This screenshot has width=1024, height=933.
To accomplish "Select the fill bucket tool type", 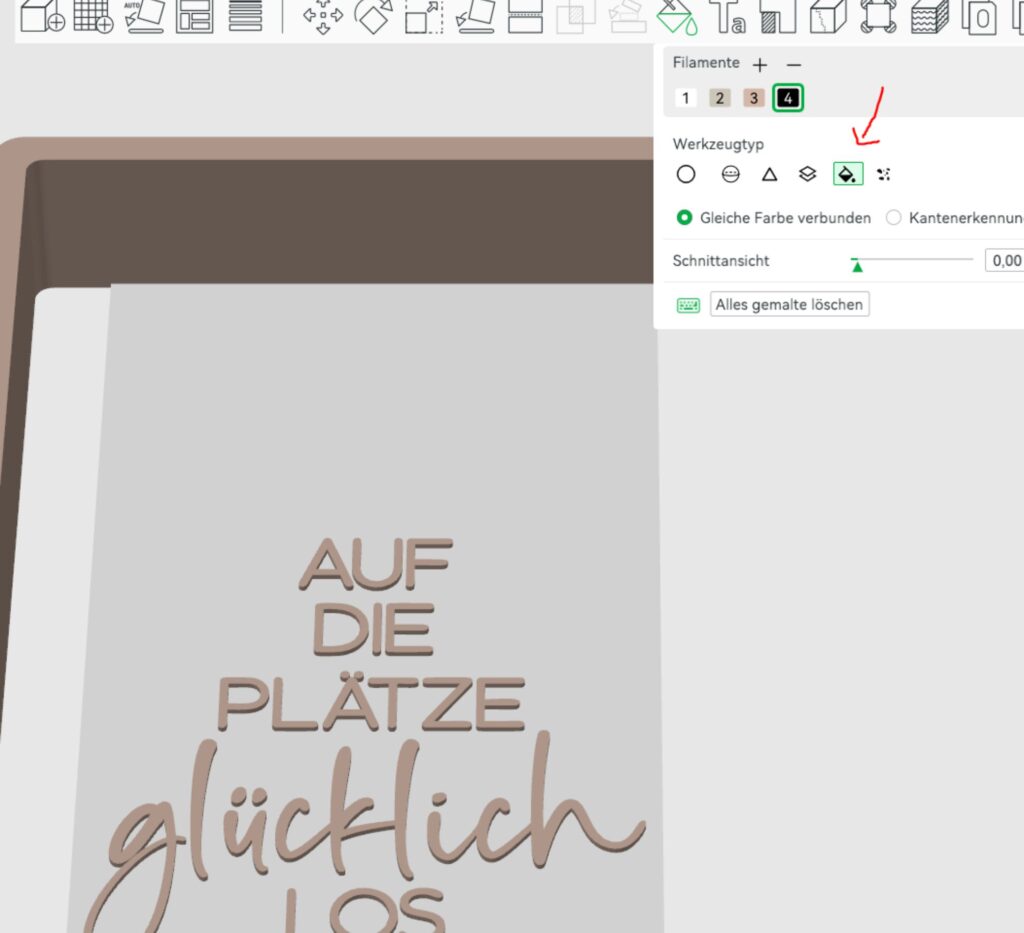I will click(x=847, y=174).
